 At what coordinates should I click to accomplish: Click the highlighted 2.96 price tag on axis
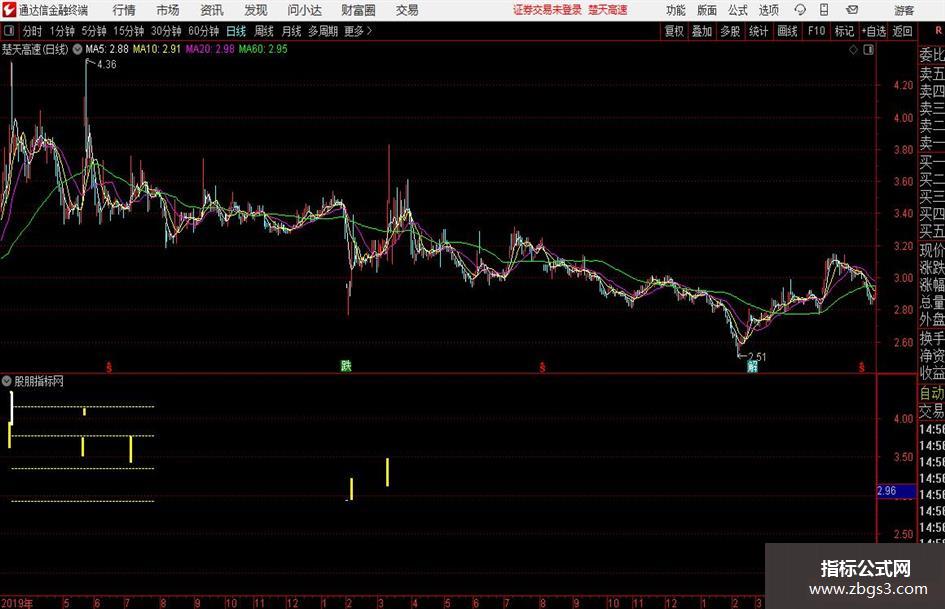pos(896,491)
